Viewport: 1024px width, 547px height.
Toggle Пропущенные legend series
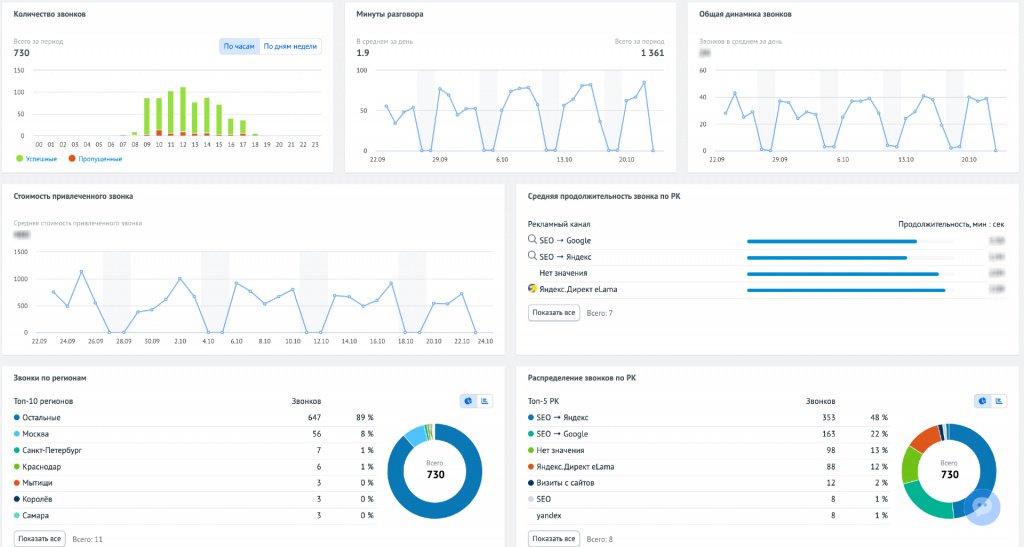click(x=95, y=159)
